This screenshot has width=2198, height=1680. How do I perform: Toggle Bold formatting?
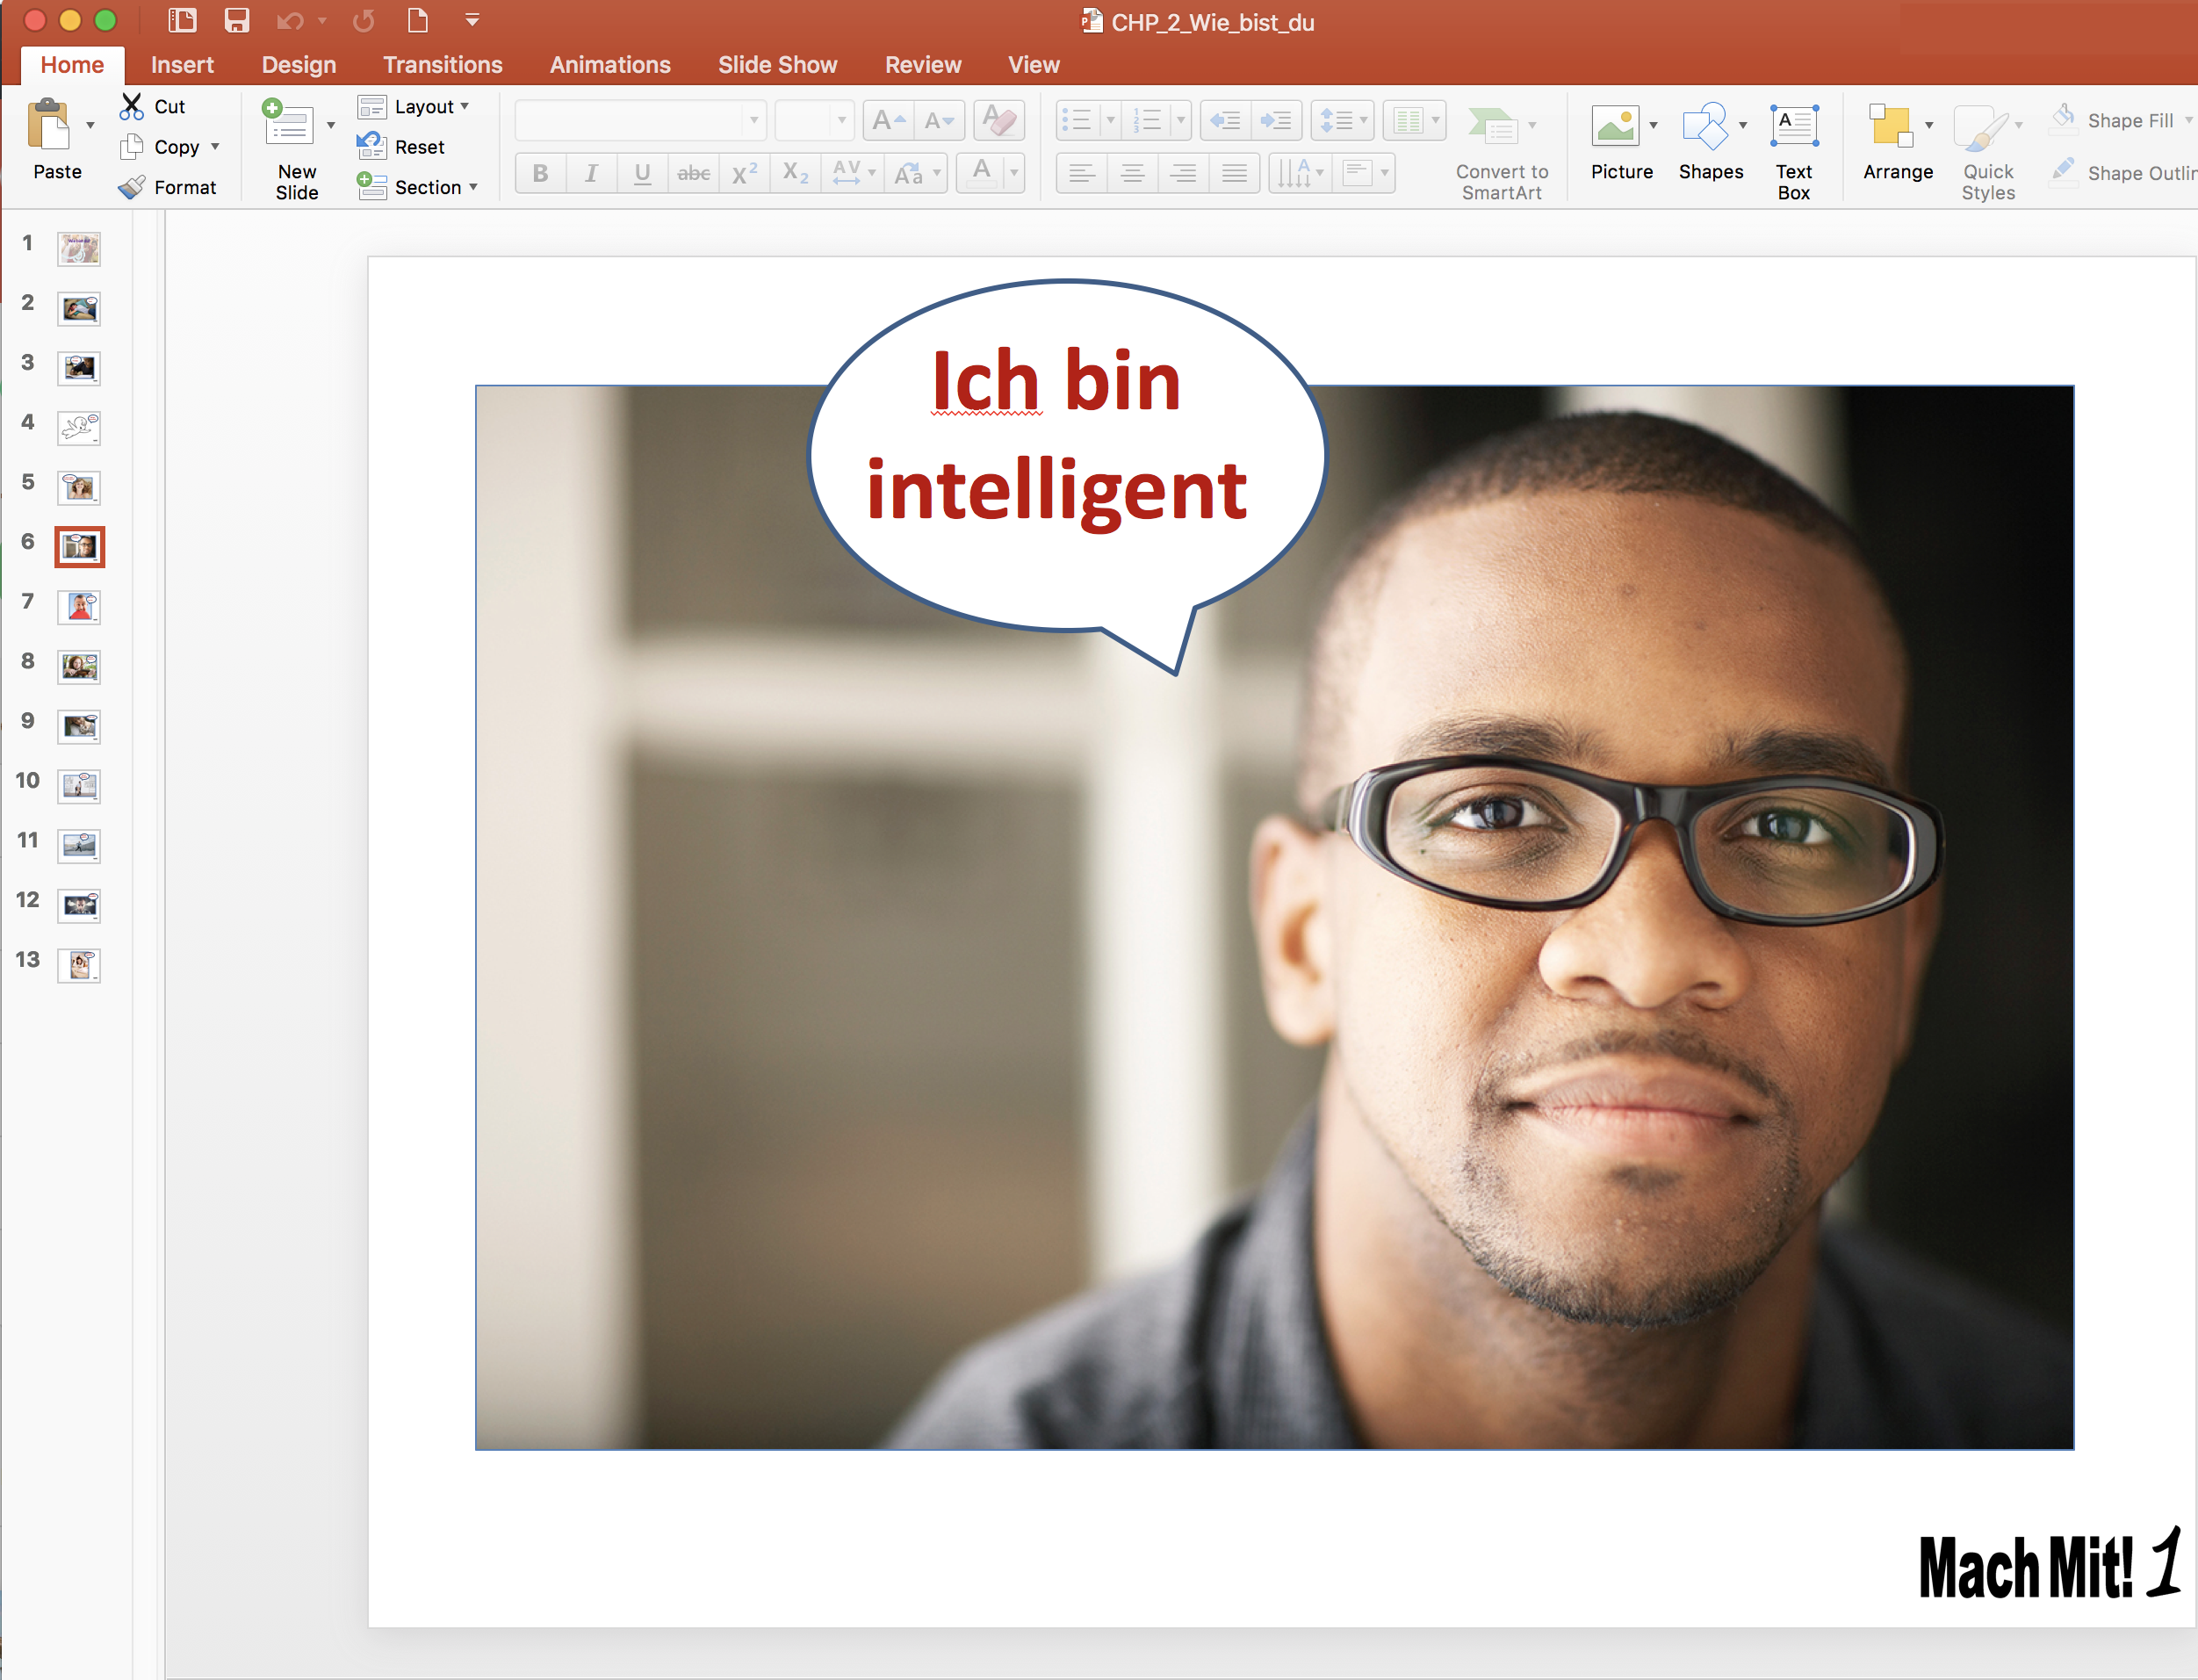pyautogui.click(x=541, y=173)
